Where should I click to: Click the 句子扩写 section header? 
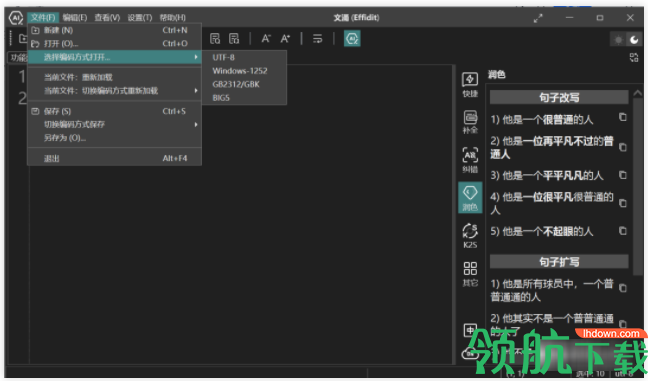pyautogui.click(x=559, y=262)
